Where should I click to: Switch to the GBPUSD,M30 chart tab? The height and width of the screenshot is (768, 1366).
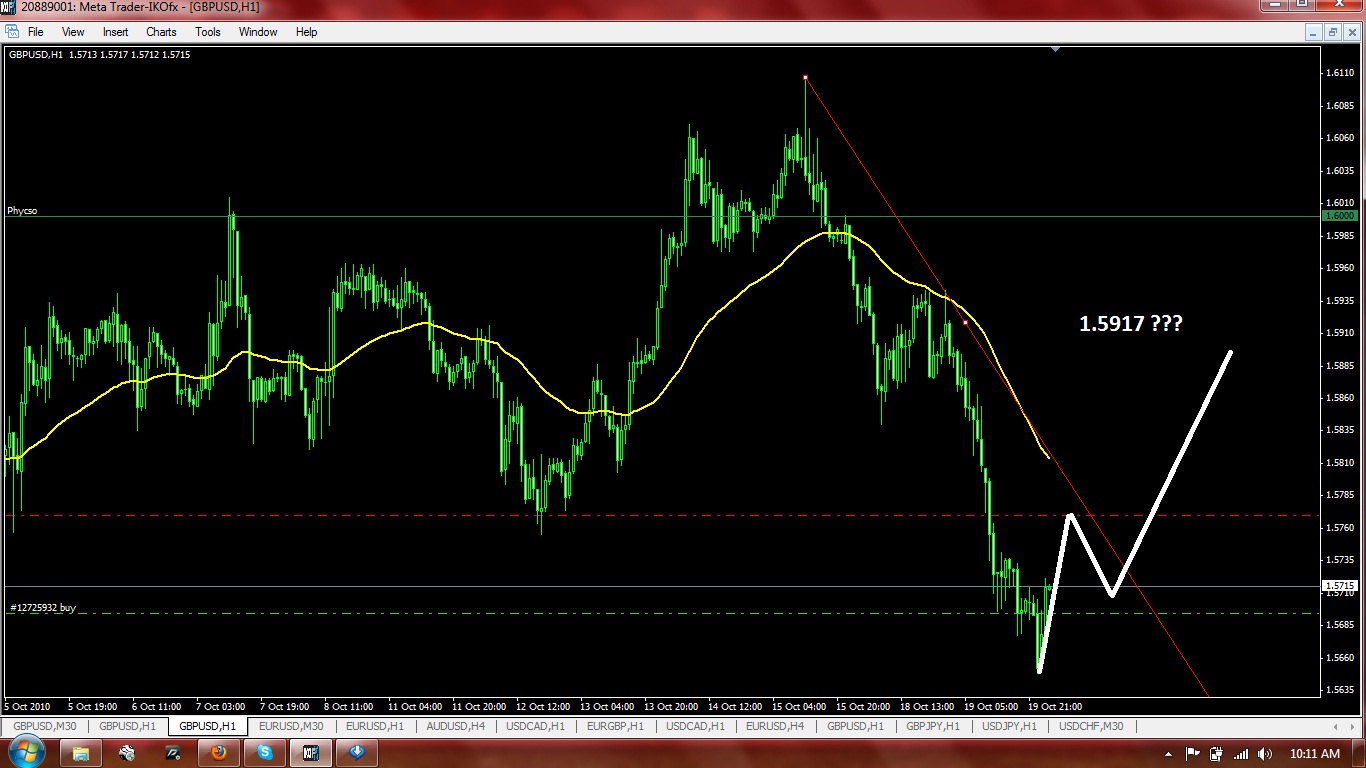coord(45,726)
